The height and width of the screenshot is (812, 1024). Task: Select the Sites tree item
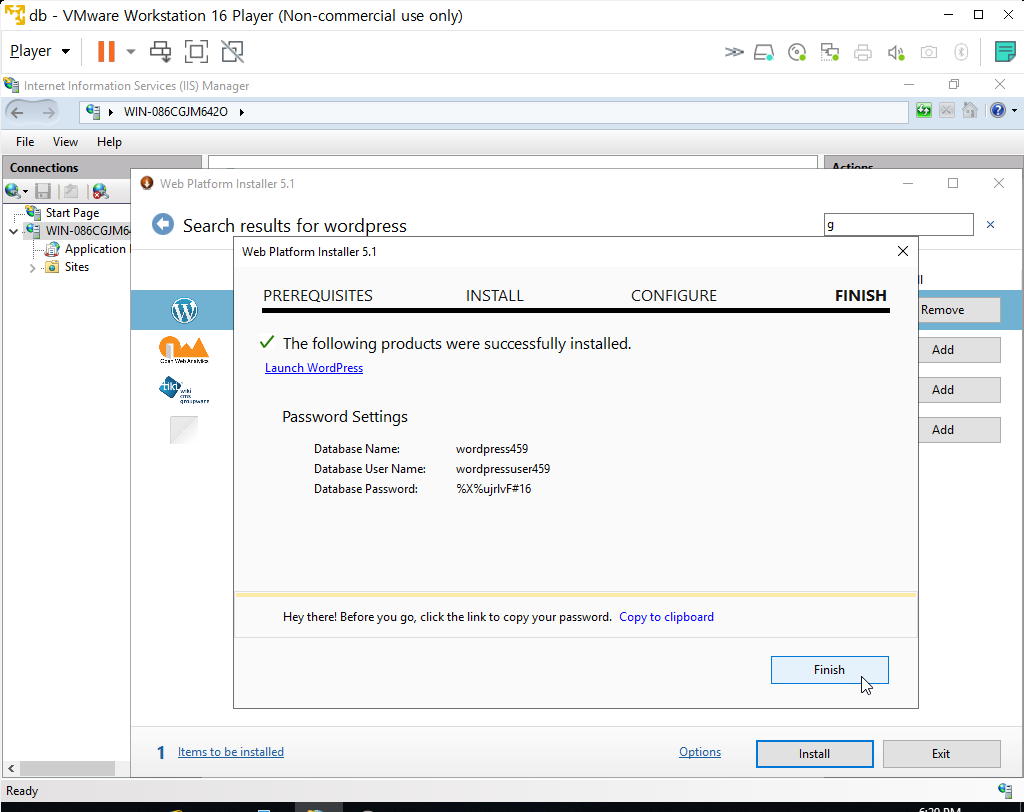click(76, 267)
